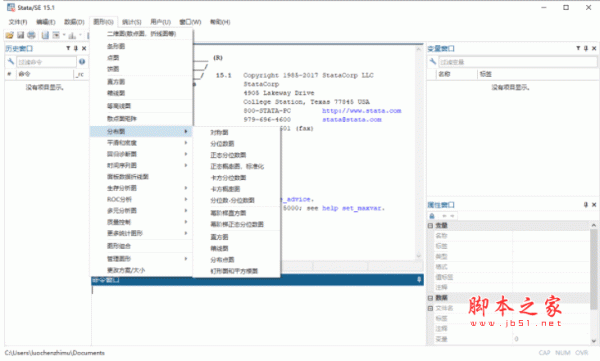Click the help set_maxvar link
The width and height of the screenshot is (600, 361).
(x=352, y=208)
